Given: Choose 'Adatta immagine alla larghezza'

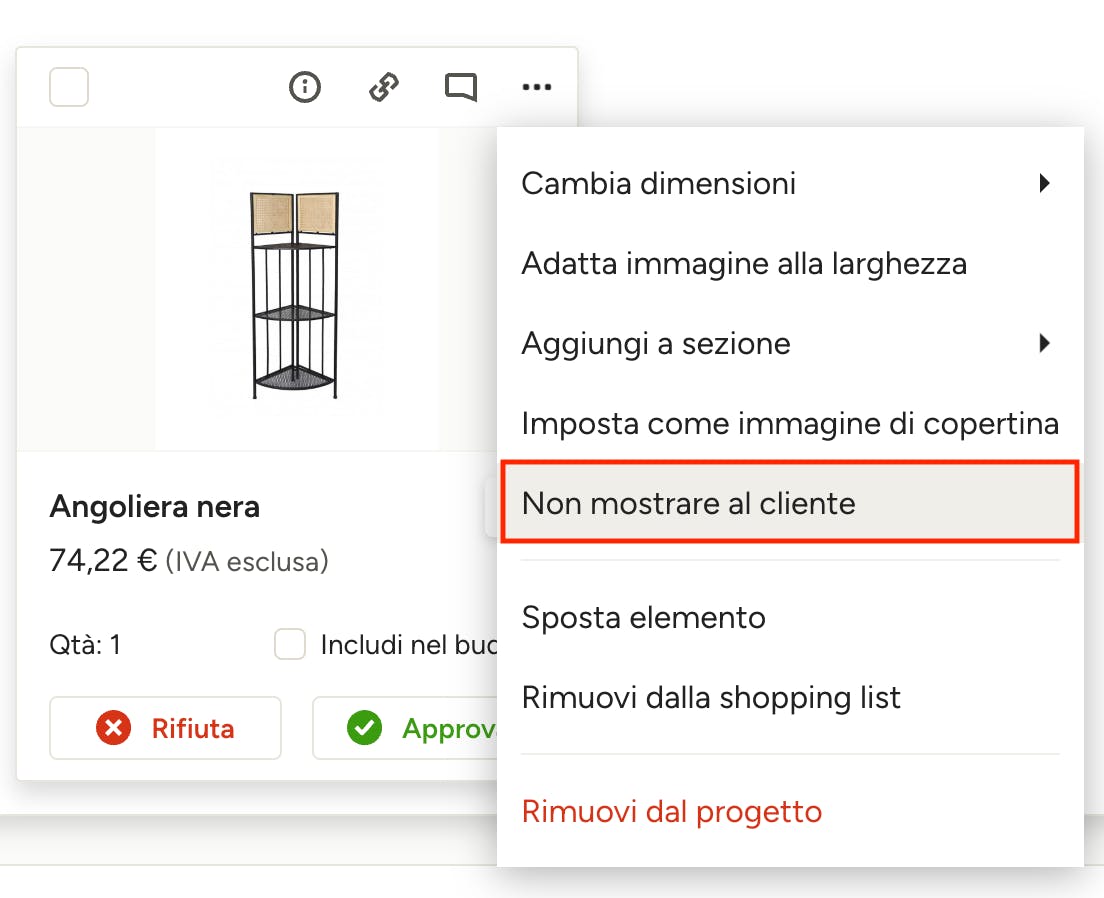Looking at the screenshot, I should (x=744, y=264).
